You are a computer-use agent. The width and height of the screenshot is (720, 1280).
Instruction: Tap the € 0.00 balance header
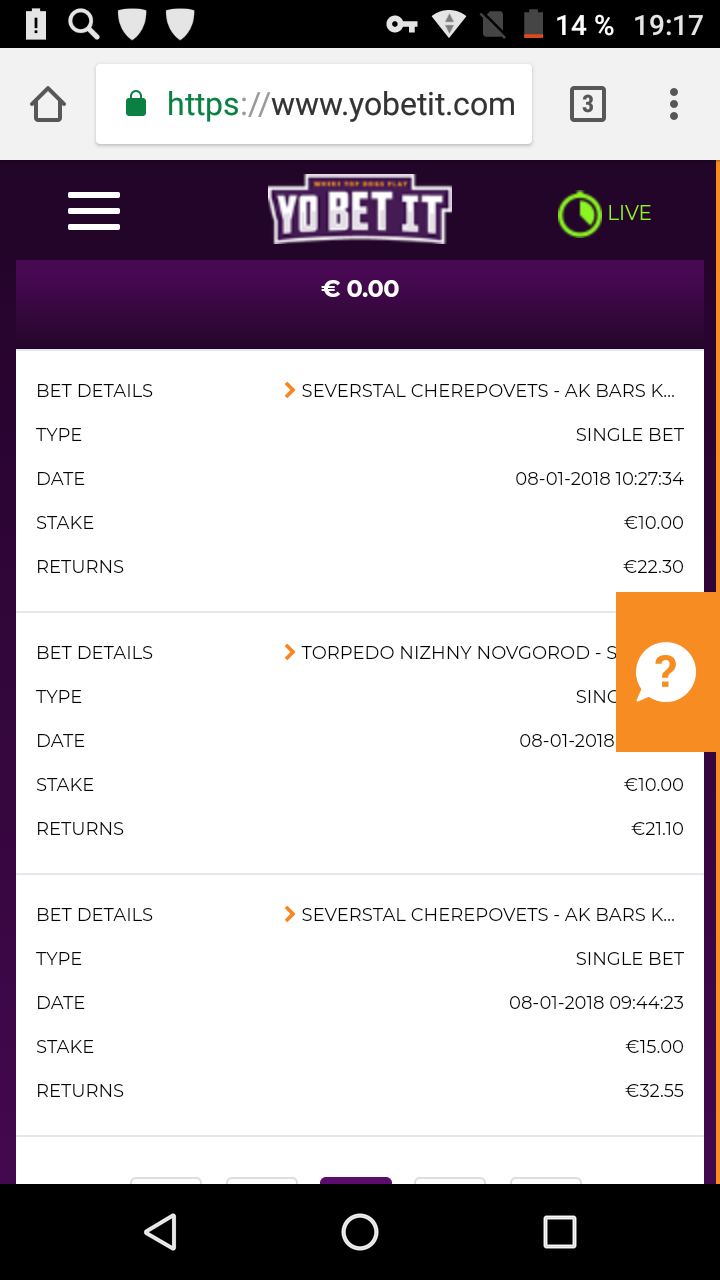pos(360,289)
